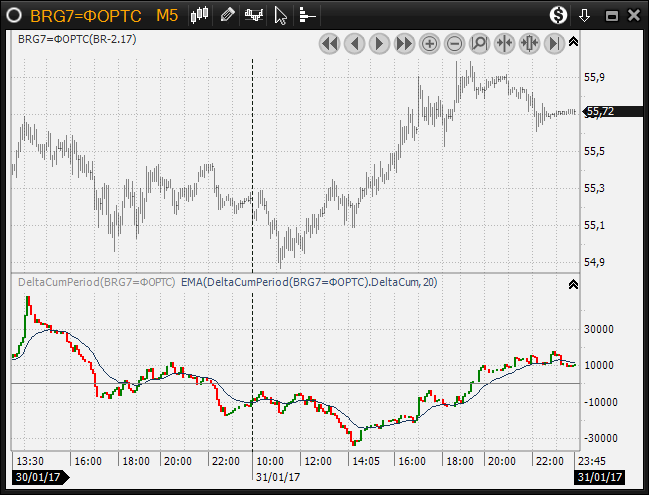The height and width of the screenshot is (495, 649).
Task: Click the zoom out minus button
Action: click(455, 43)
